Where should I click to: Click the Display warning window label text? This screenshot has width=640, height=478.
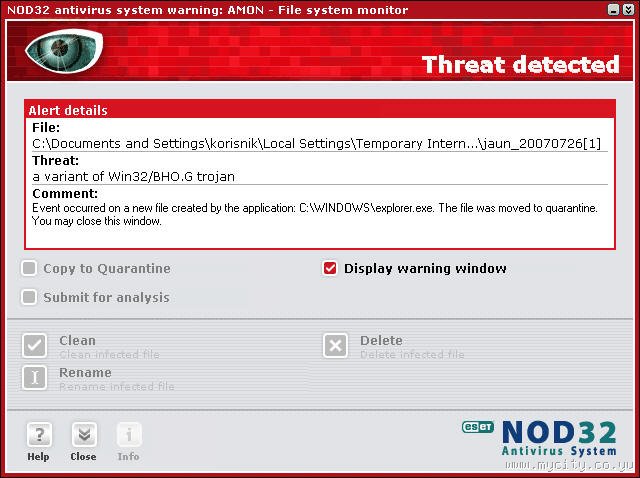tap(425, 269)
